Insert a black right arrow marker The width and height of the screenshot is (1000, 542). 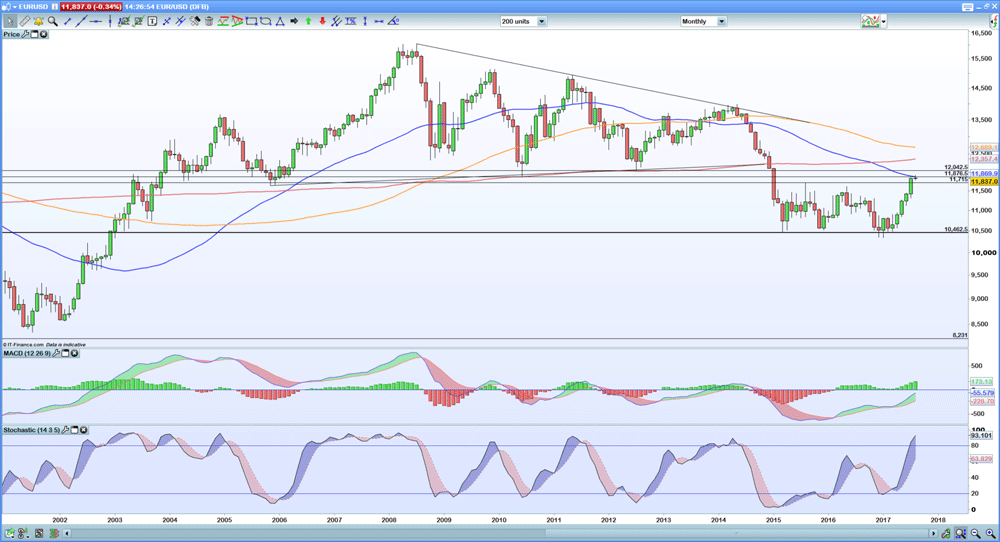pyautogui.click(x=294, y=21)
